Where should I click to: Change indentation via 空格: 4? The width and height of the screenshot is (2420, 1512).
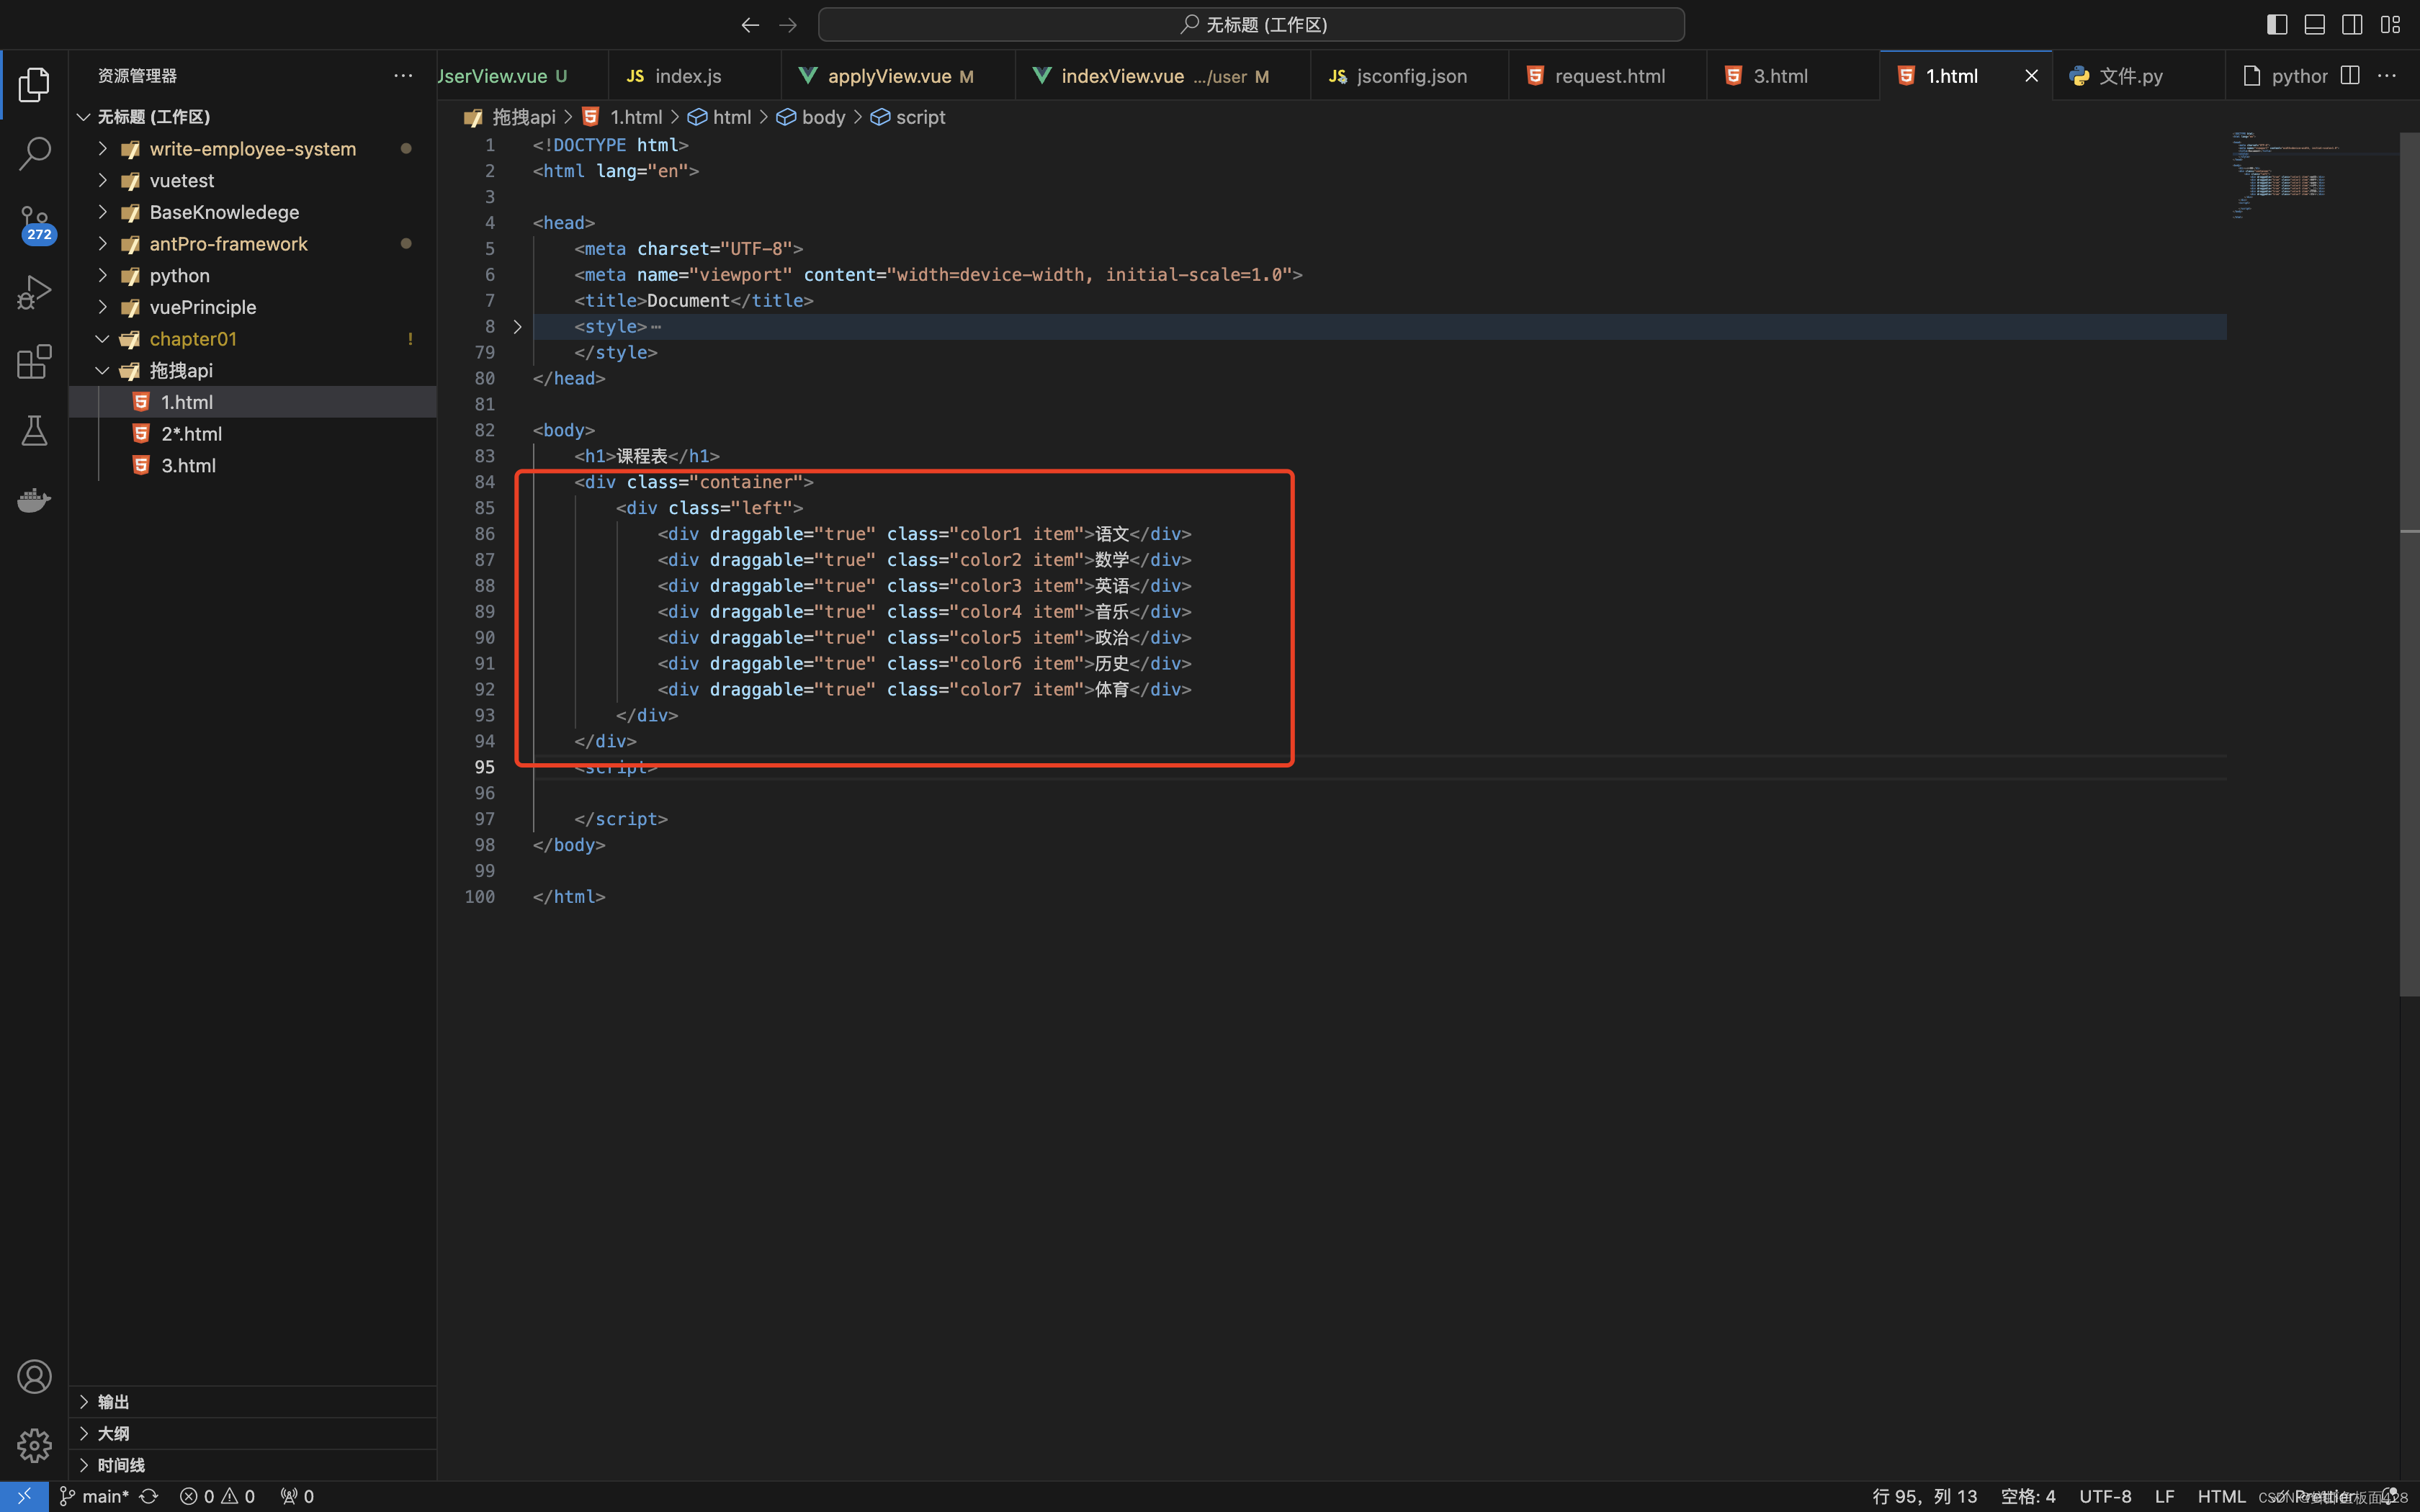[x=2028, y=1496]
